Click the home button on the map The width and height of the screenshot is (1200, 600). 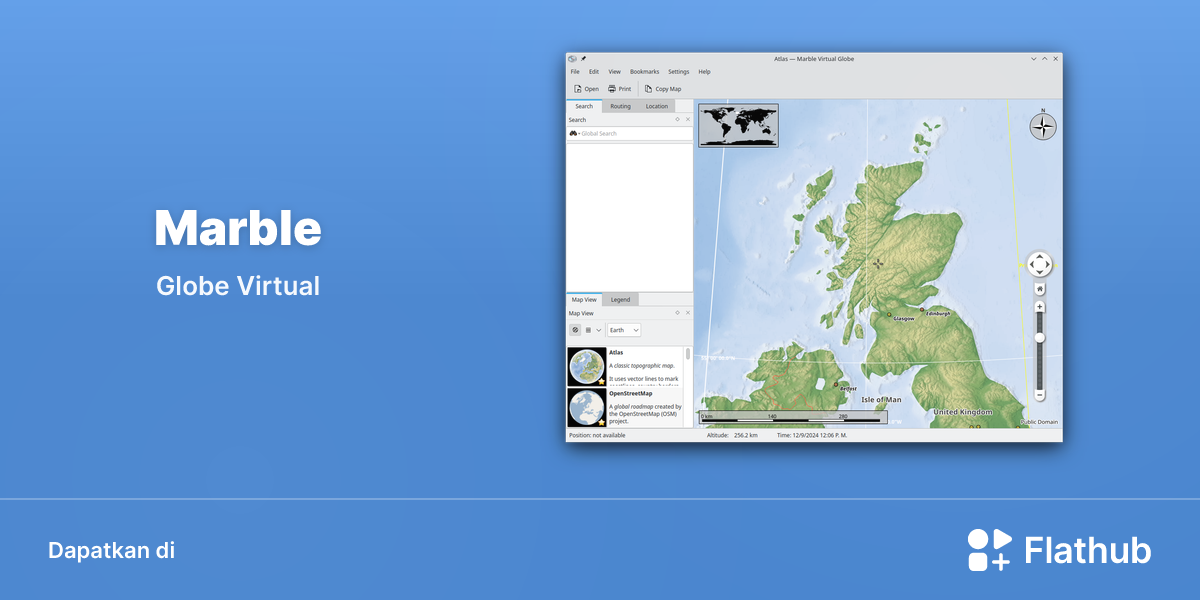[x=1040, y=288]
